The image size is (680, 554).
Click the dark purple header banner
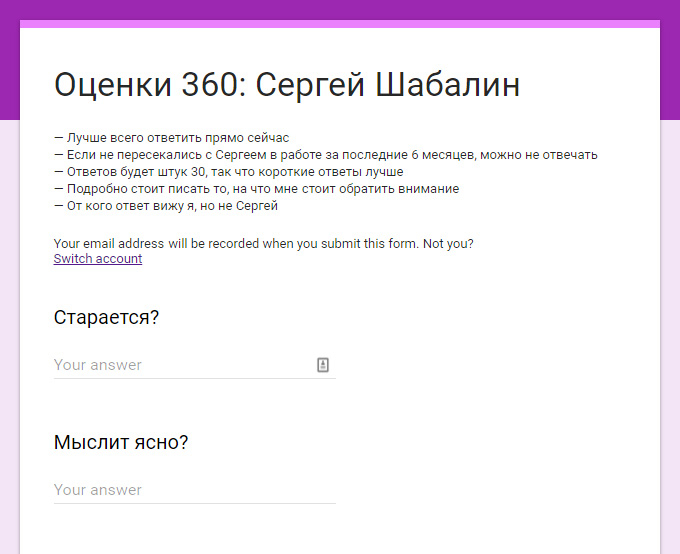click(x=340, y=10)
